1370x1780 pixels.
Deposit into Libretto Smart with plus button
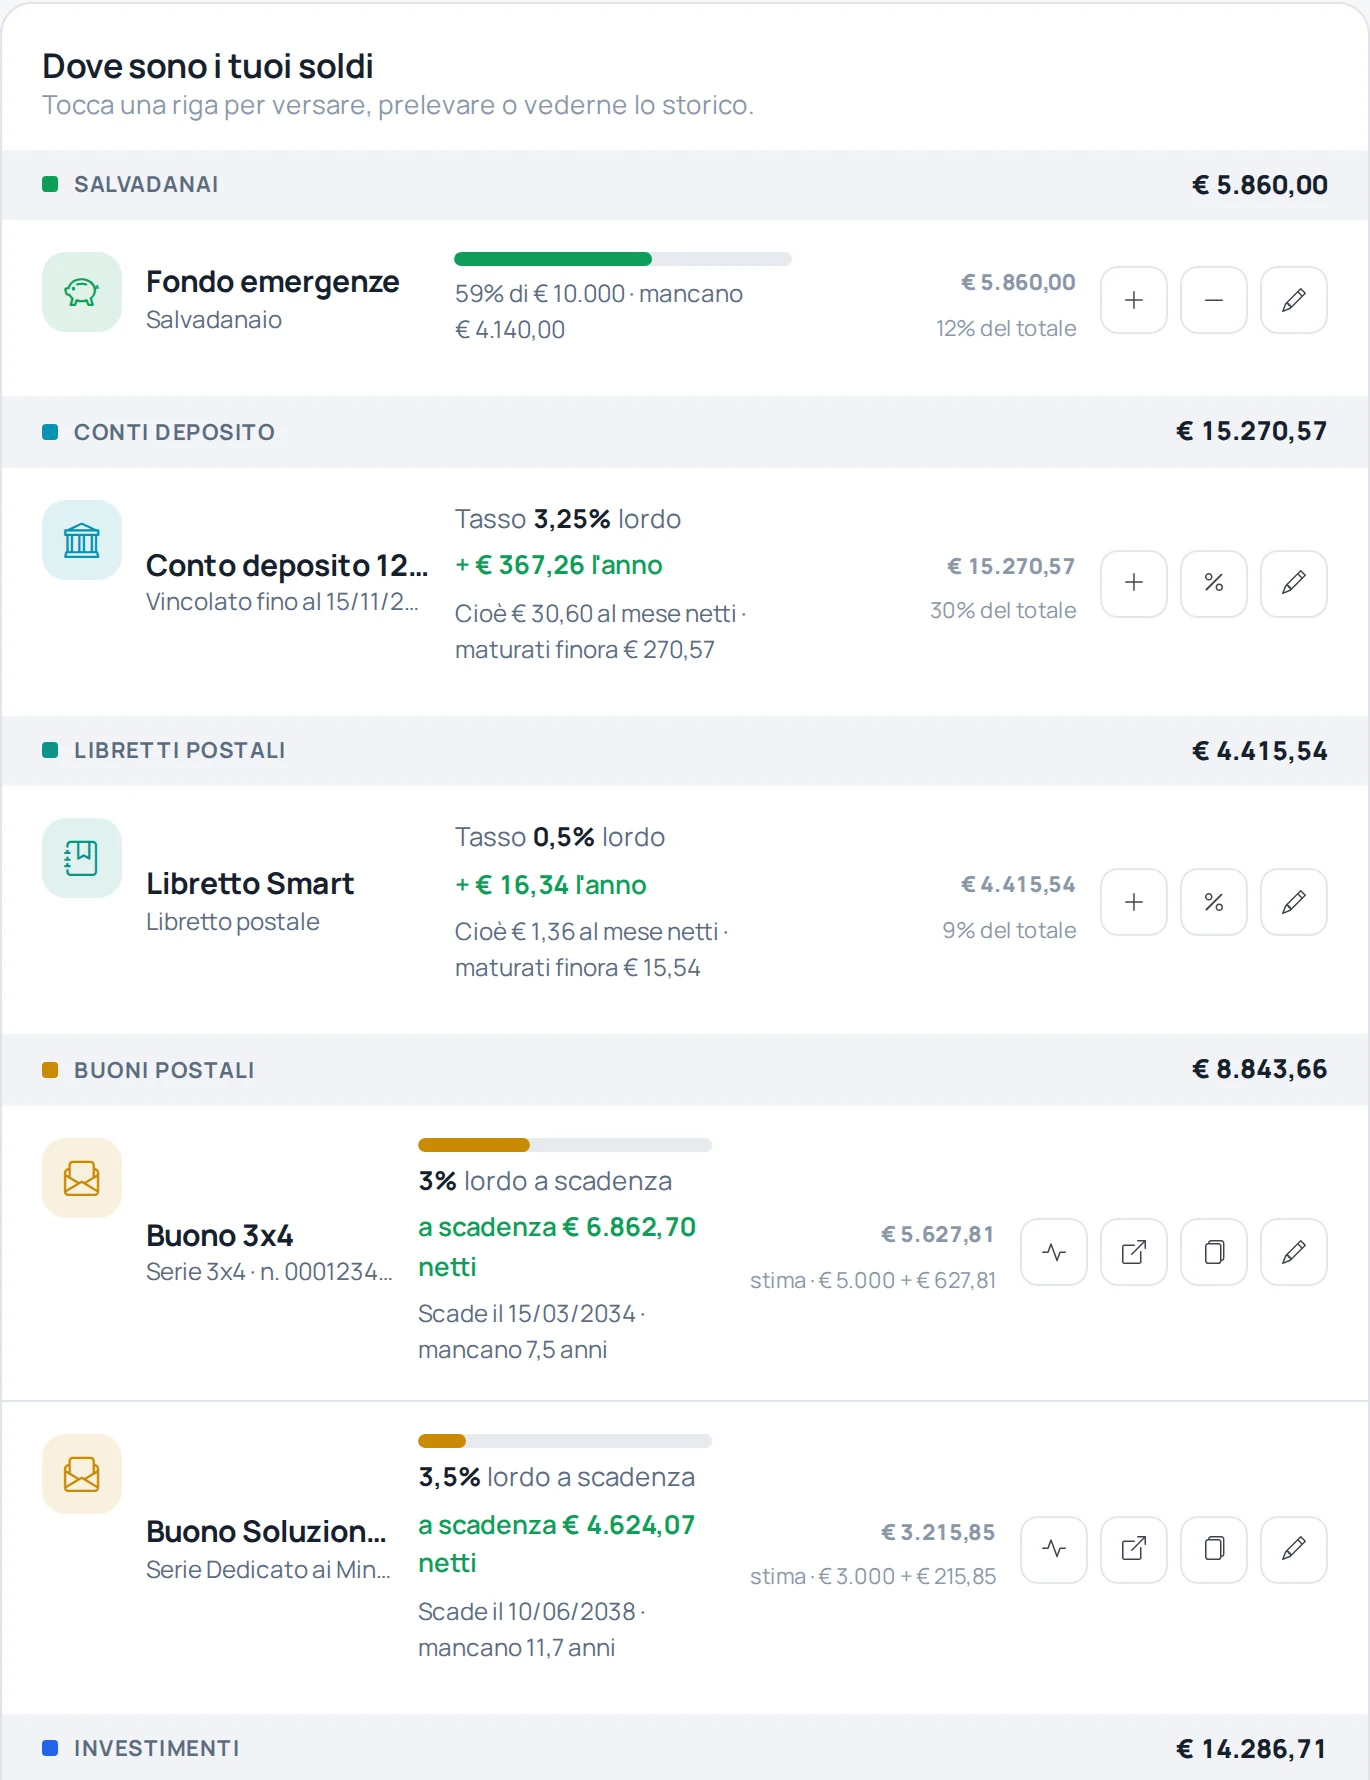(x=1134, y=902)
